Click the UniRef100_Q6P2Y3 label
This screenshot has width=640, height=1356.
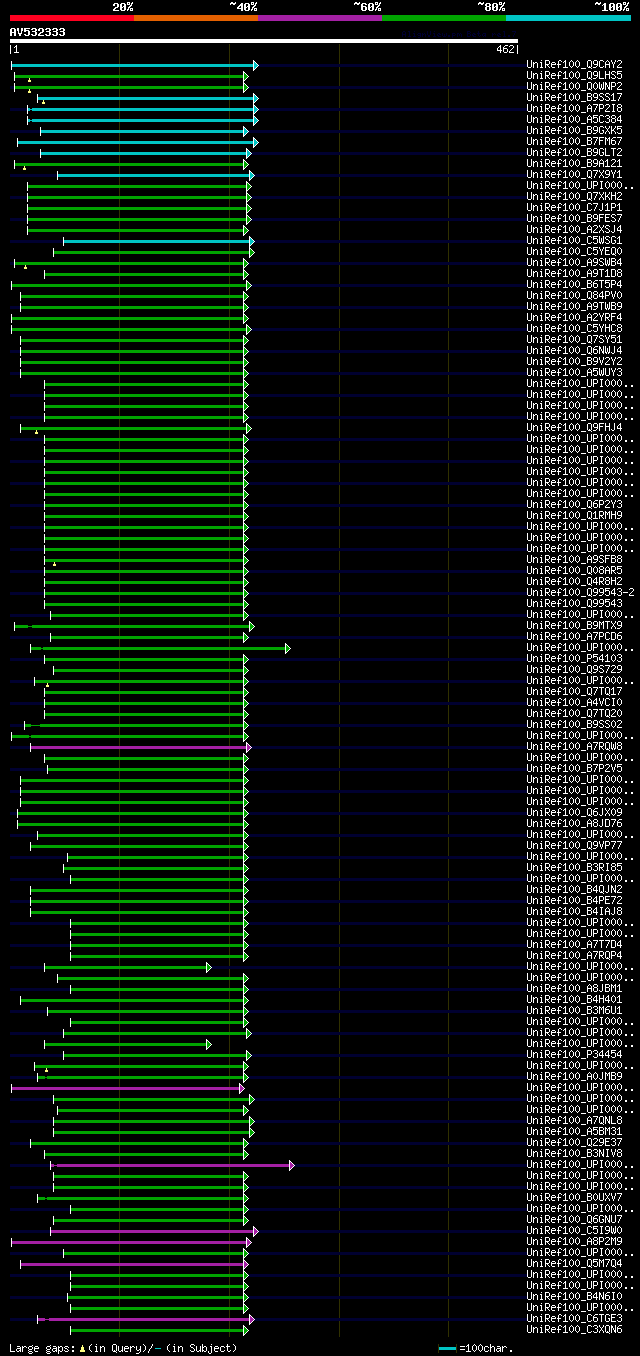tap(574, 505)
